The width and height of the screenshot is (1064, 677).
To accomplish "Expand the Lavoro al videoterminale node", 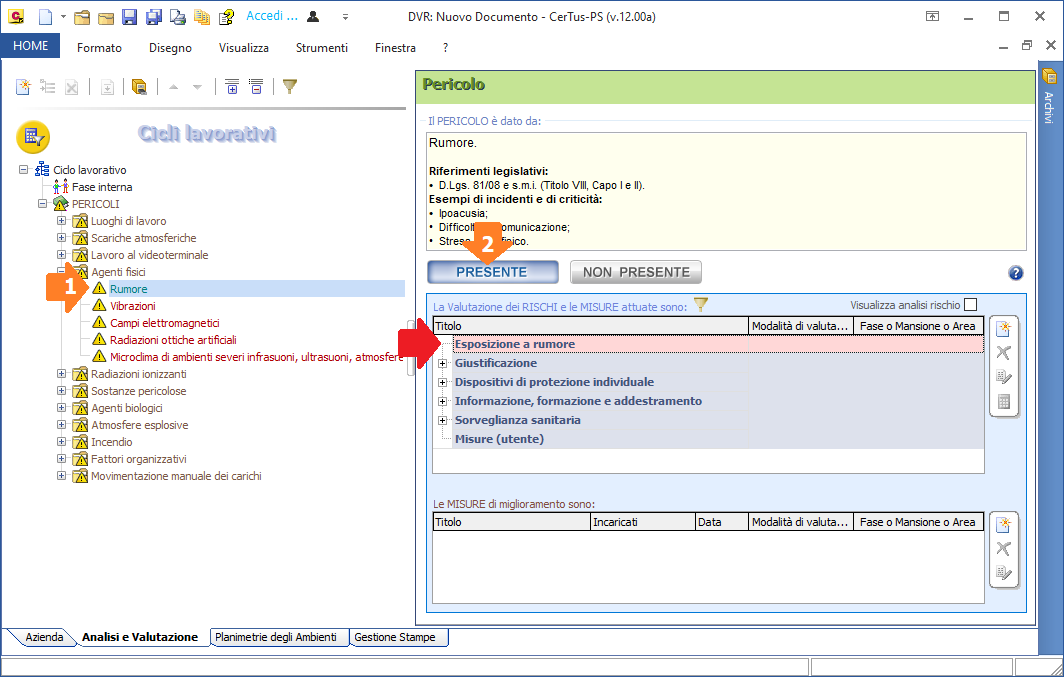I will [62, 254].
